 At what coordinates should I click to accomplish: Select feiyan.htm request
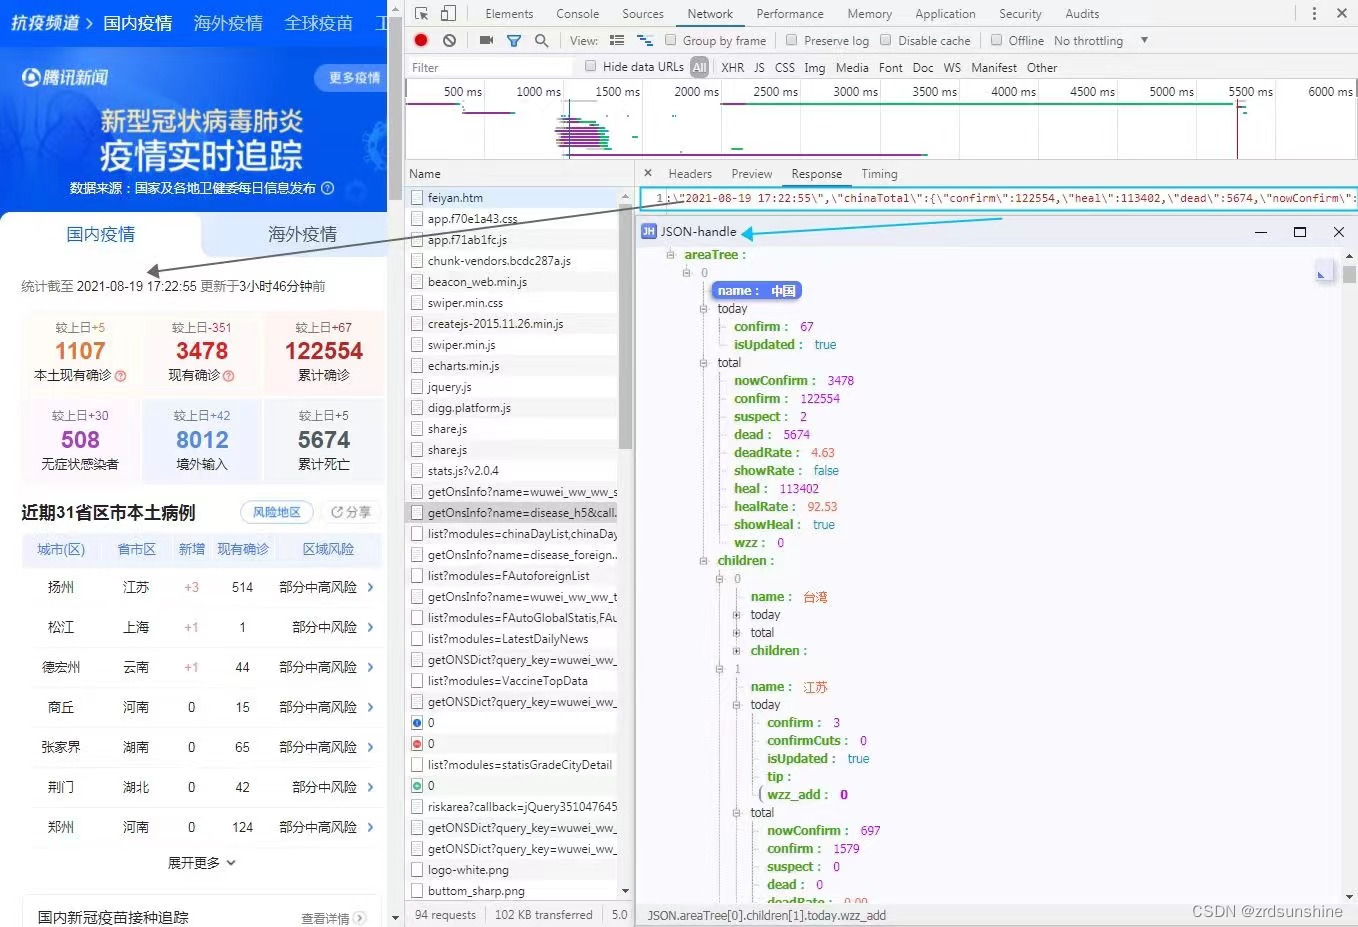512,198
